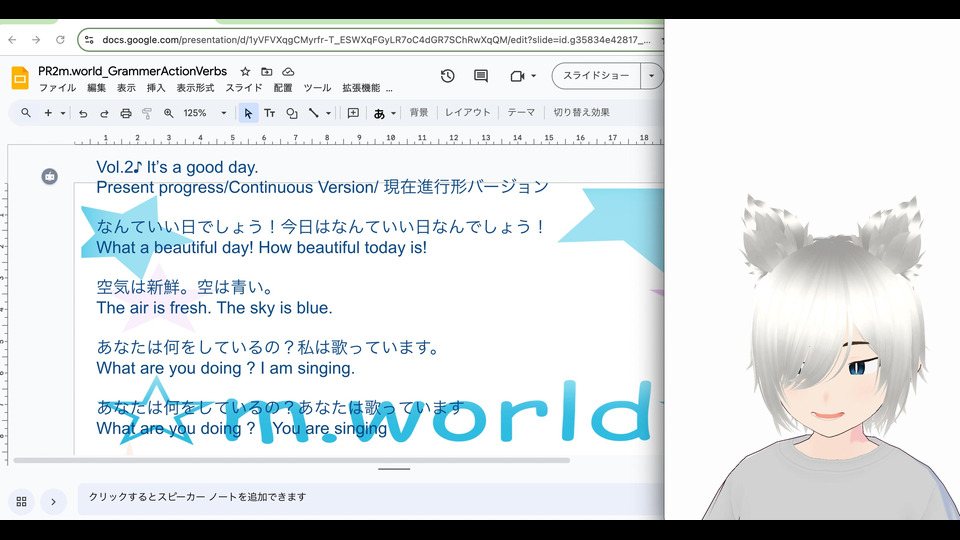Click the undo arrow

83,113
